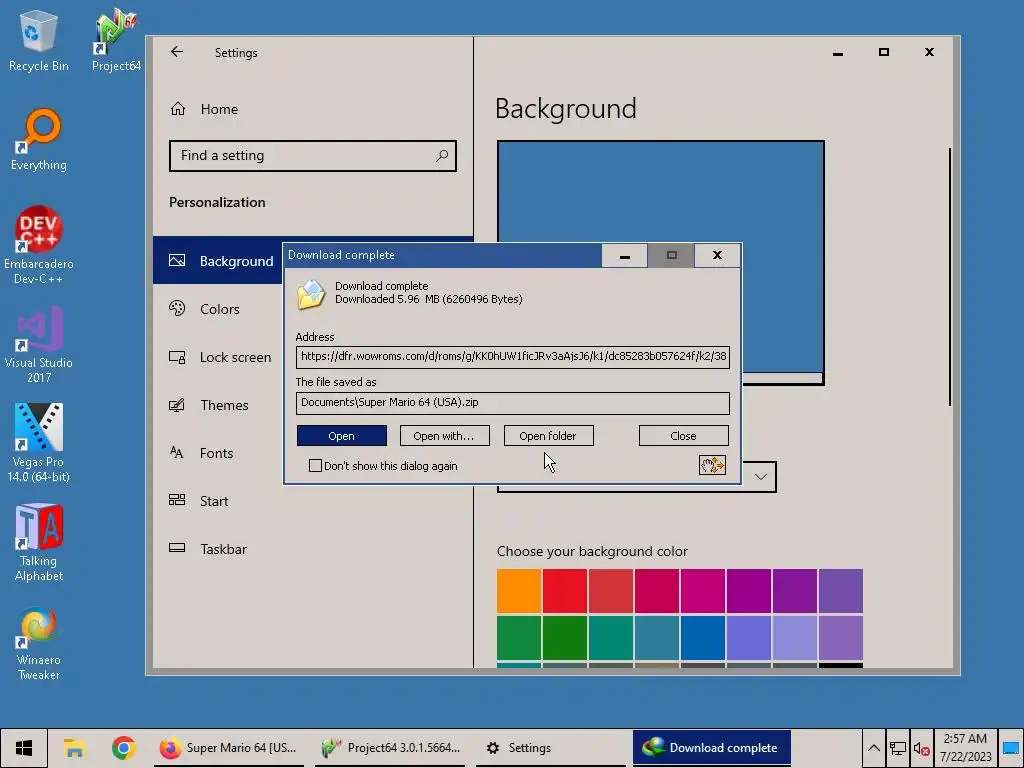
Task: Select Background in Personalization sidebar
Action: point(218,261)
